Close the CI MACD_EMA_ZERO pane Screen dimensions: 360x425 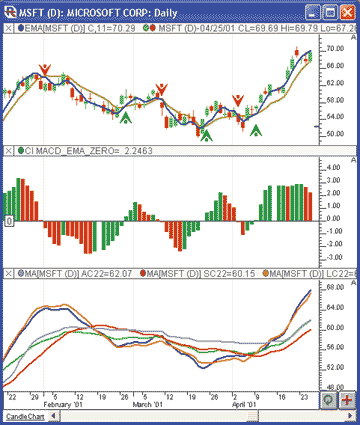click(x=9, y=151)
